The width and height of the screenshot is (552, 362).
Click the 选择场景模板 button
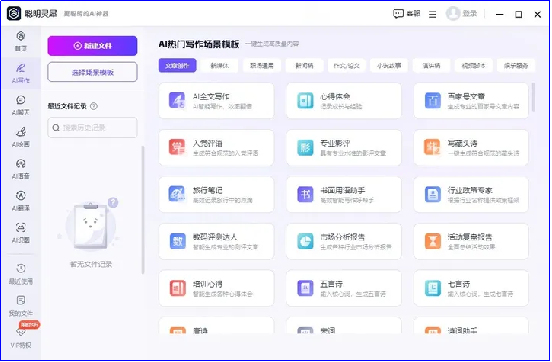click(92, 72)
